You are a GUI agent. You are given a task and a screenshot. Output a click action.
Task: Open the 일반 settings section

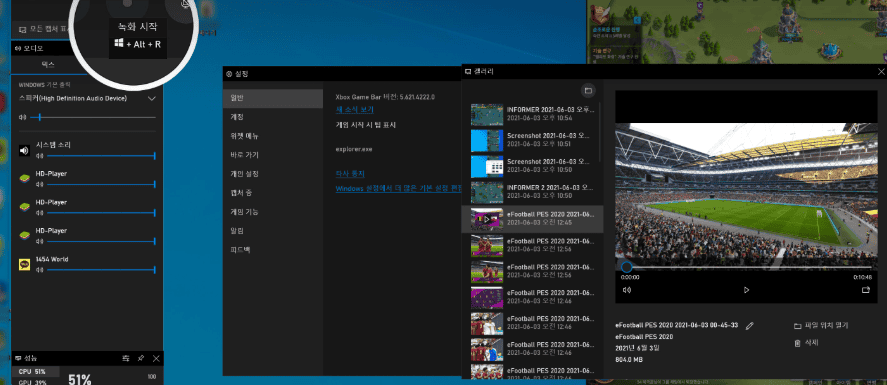coord(273,98)
